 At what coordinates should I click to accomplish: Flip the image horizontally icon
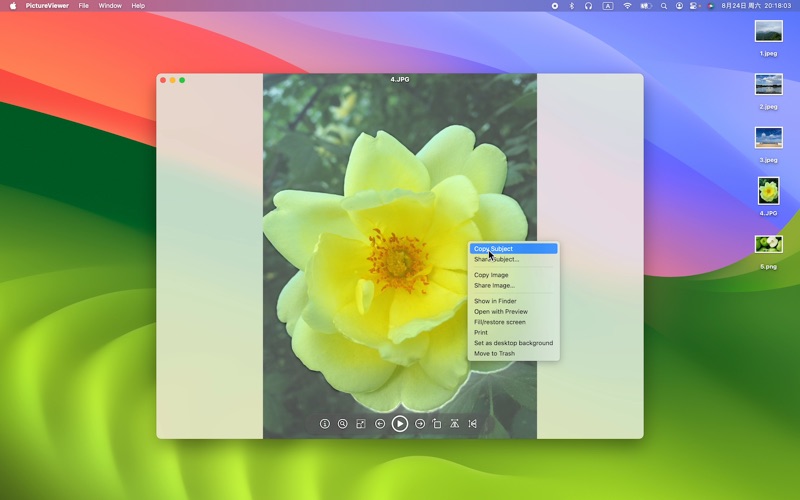(473, 424)
